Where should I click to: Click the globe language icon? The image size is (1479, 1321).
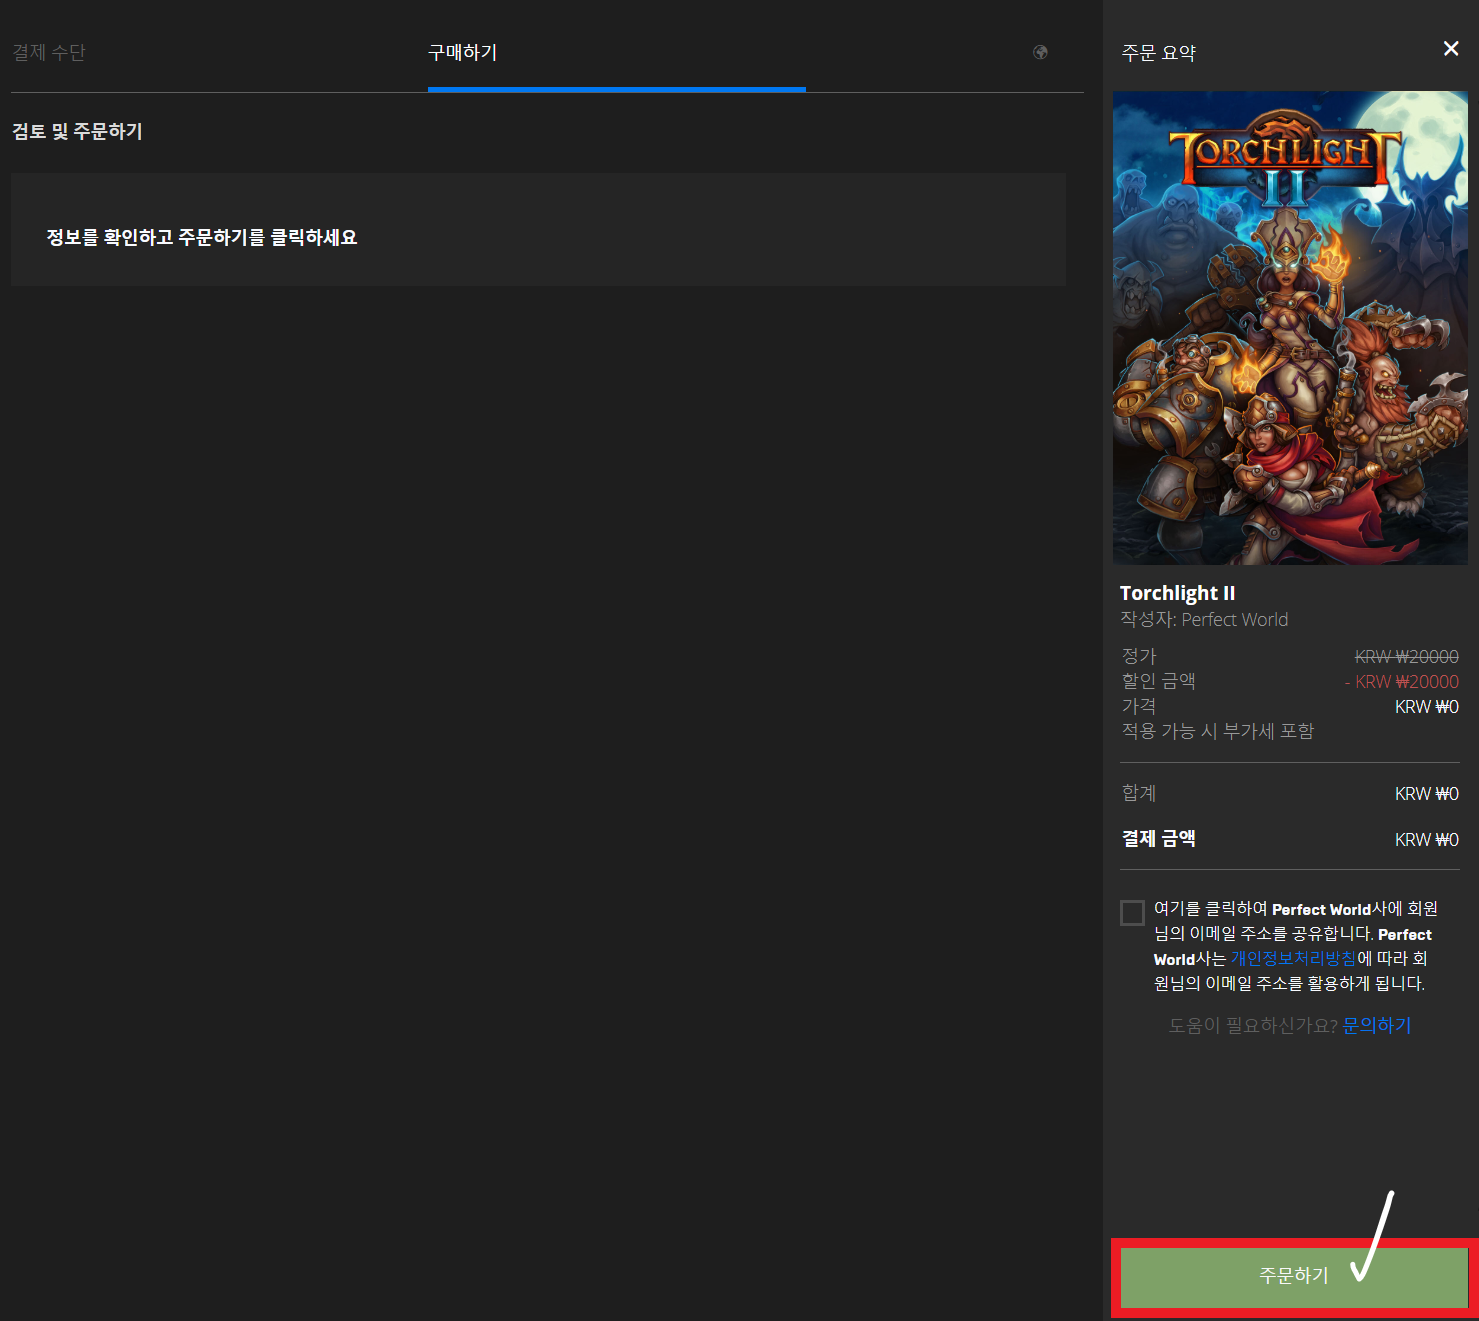(x=1040, y=53)
